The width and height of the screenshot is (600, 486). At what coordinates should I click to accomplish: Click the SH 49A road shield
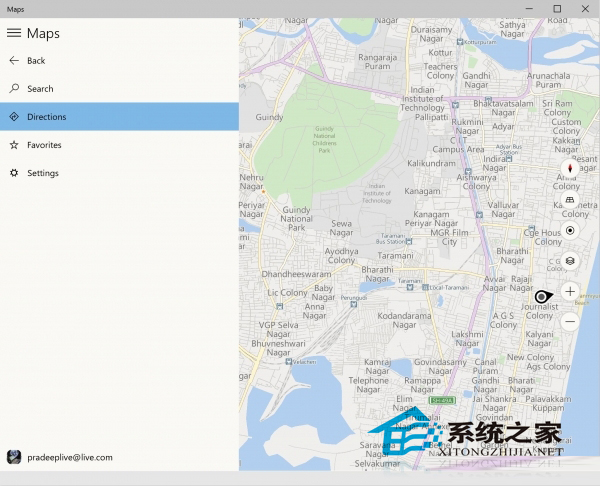click(x=442, y=400)
